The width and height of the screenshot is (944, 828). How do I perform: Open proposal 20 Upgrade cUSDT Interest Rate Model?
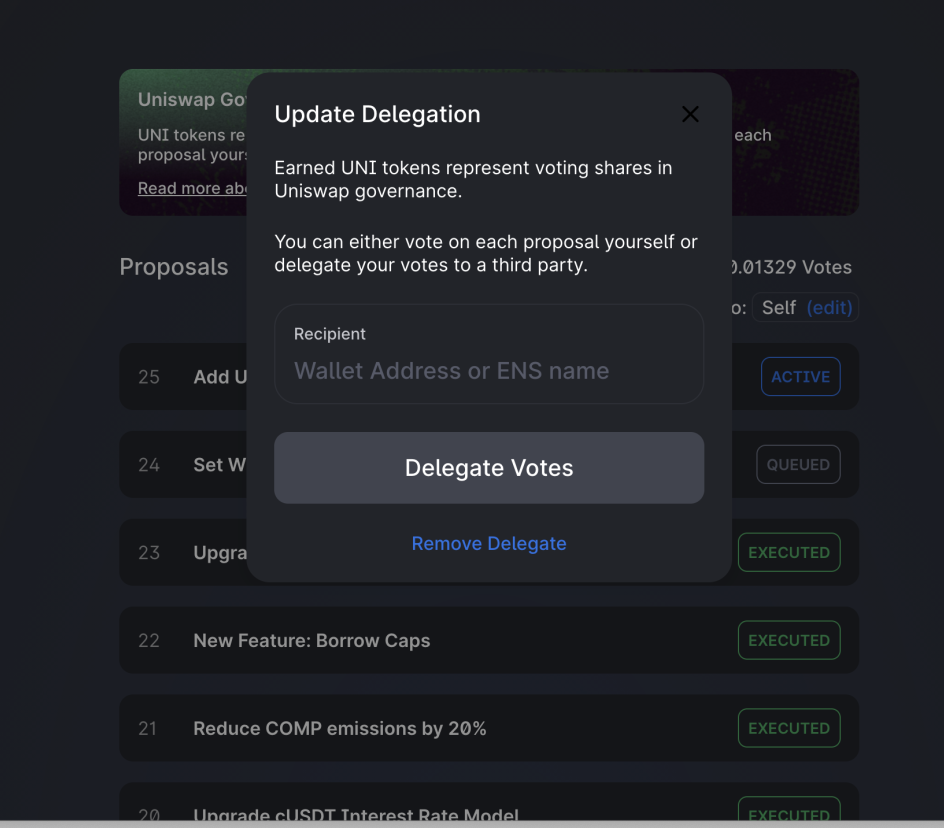355,814
